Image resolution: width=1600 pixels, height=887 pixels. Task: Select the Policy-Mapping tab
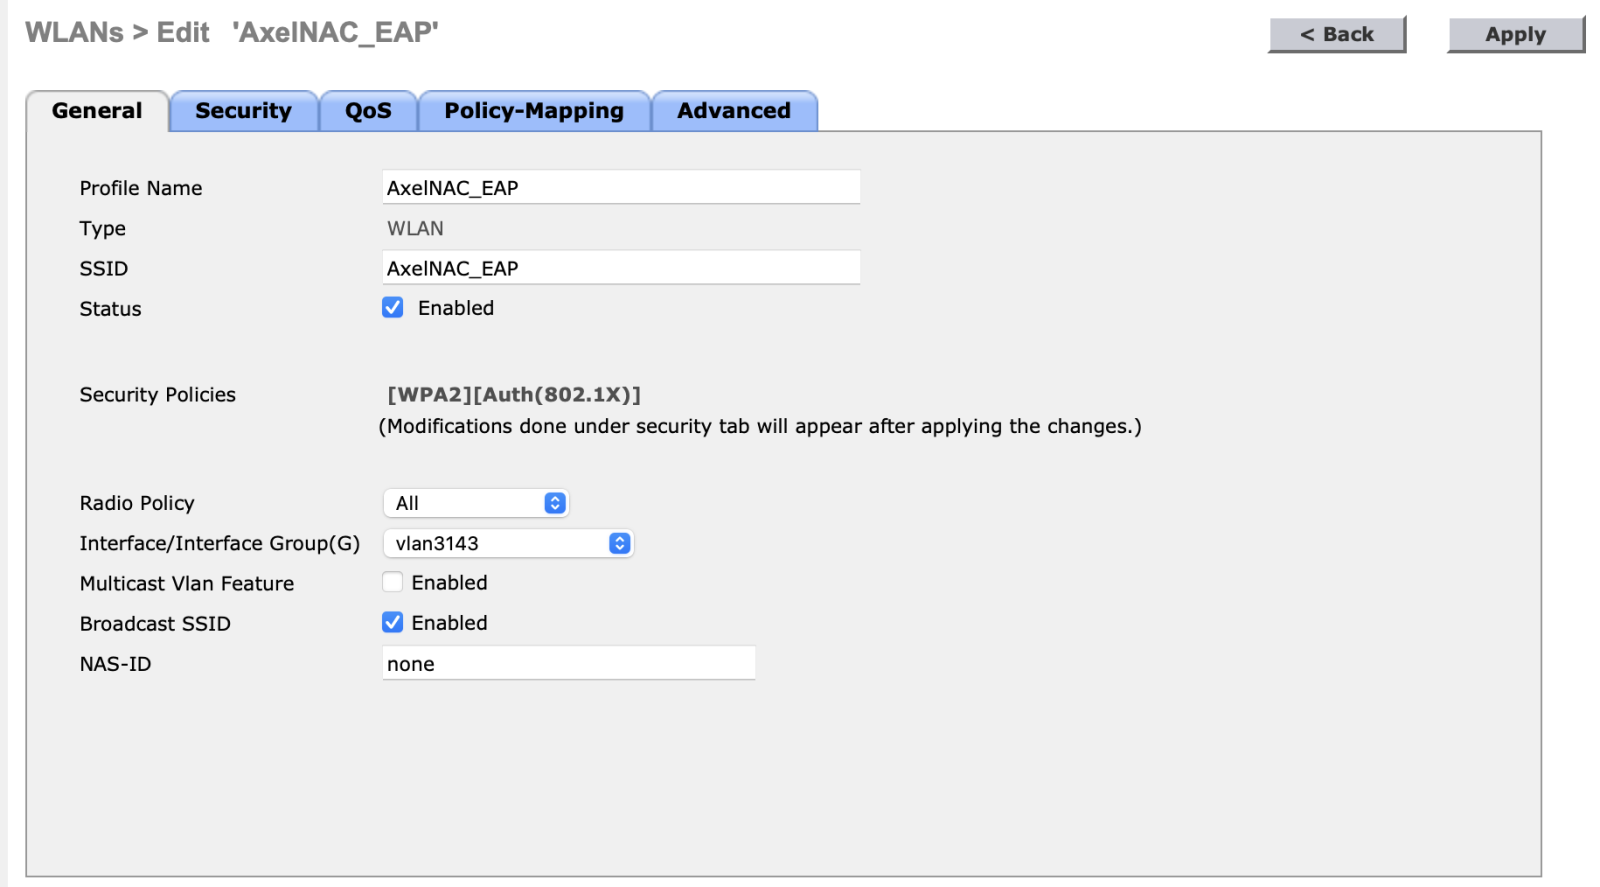(534, 111)
